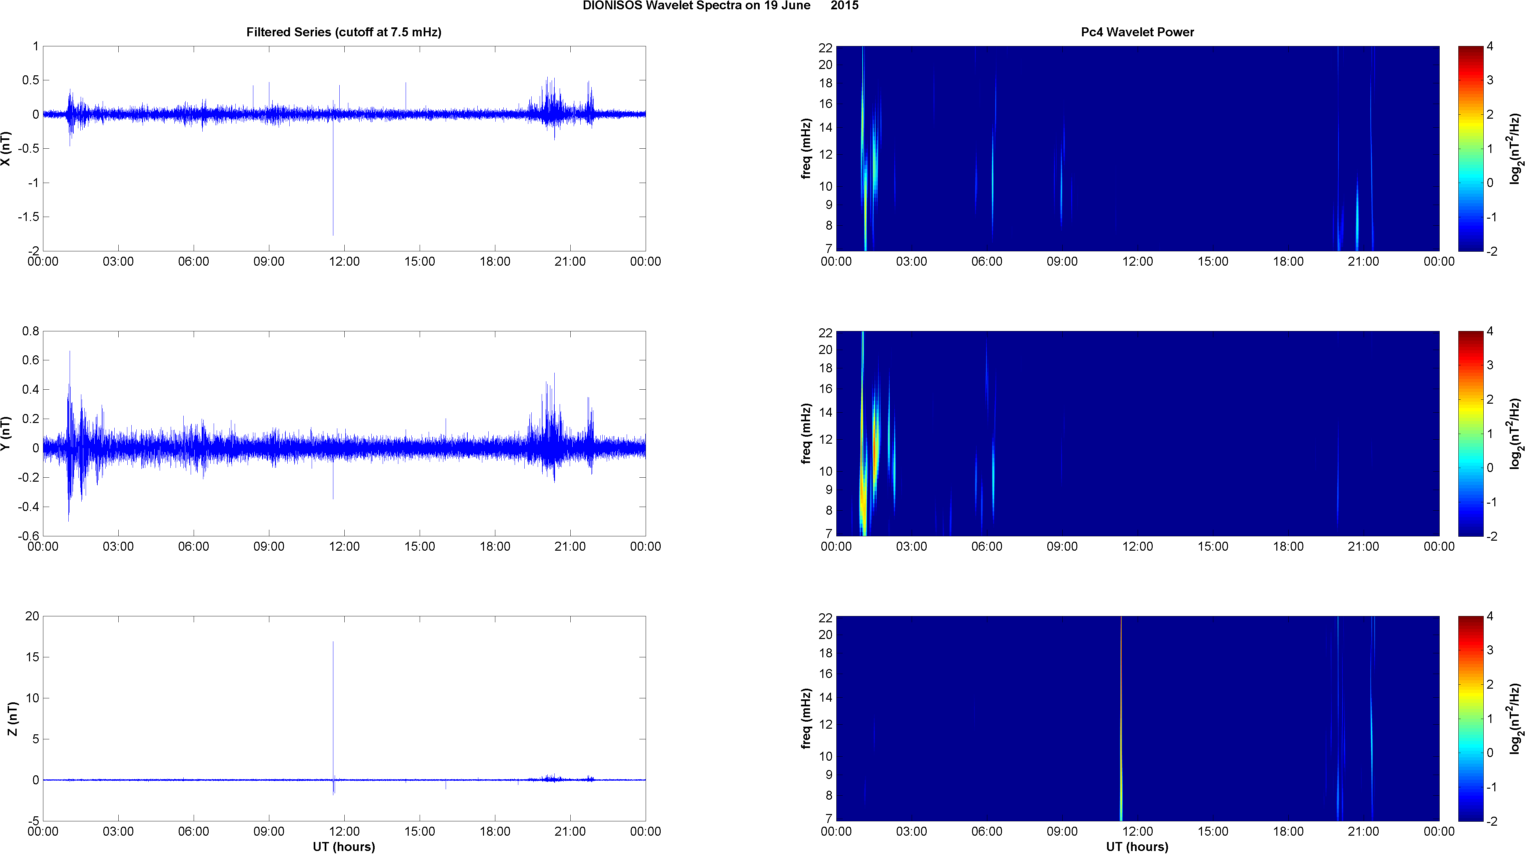The width and height of the screenshot is (1525, 854).
Task: Select the 'Pc4 Wavelet Power' heading
Action: click(x=1137, y=32)
